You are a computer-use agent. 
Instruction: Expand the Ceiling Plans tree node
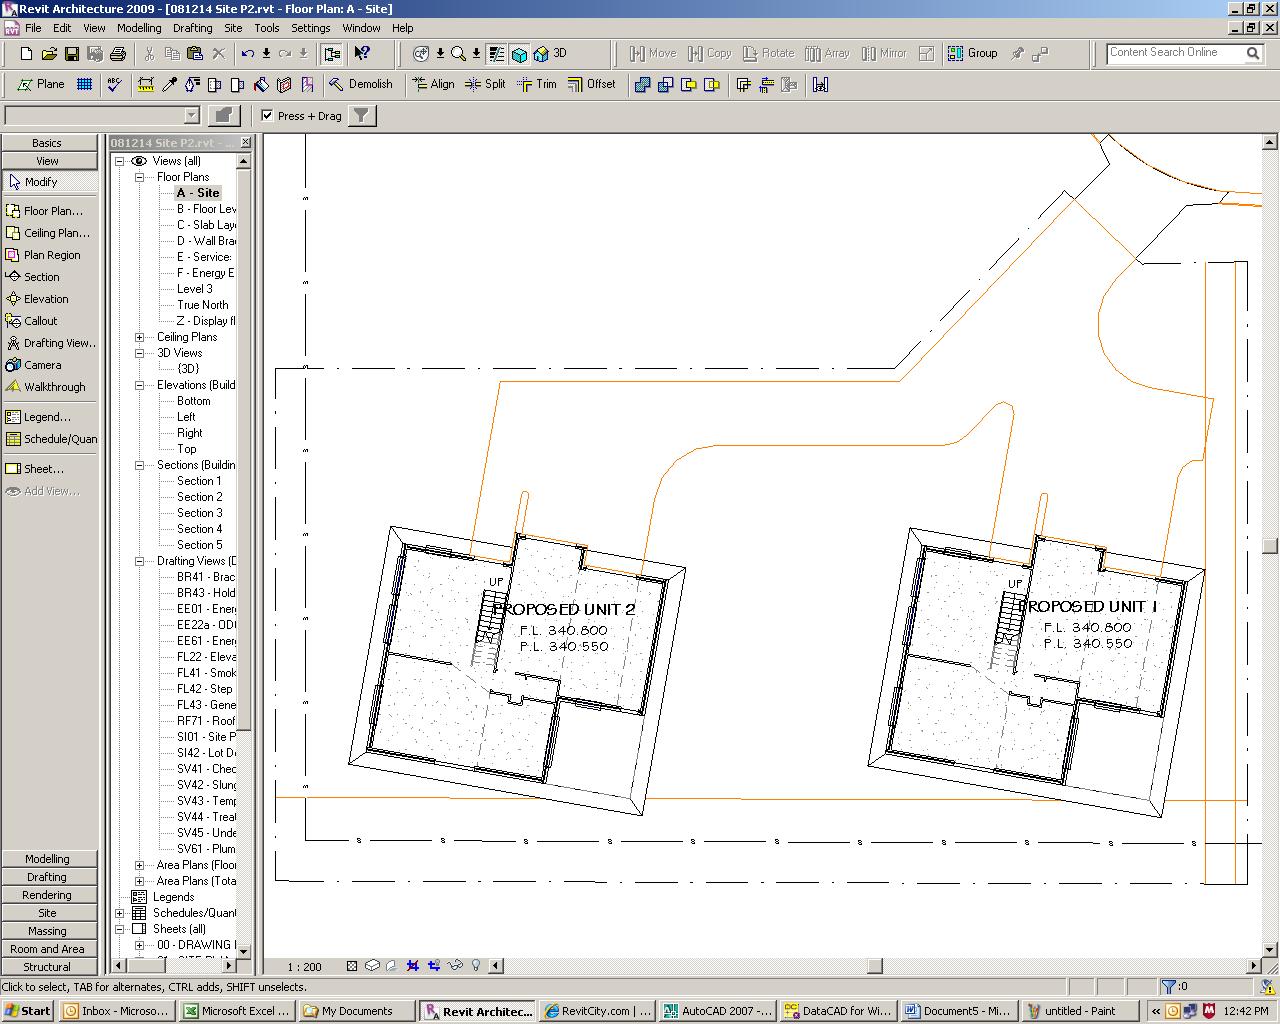click(140, 337)
